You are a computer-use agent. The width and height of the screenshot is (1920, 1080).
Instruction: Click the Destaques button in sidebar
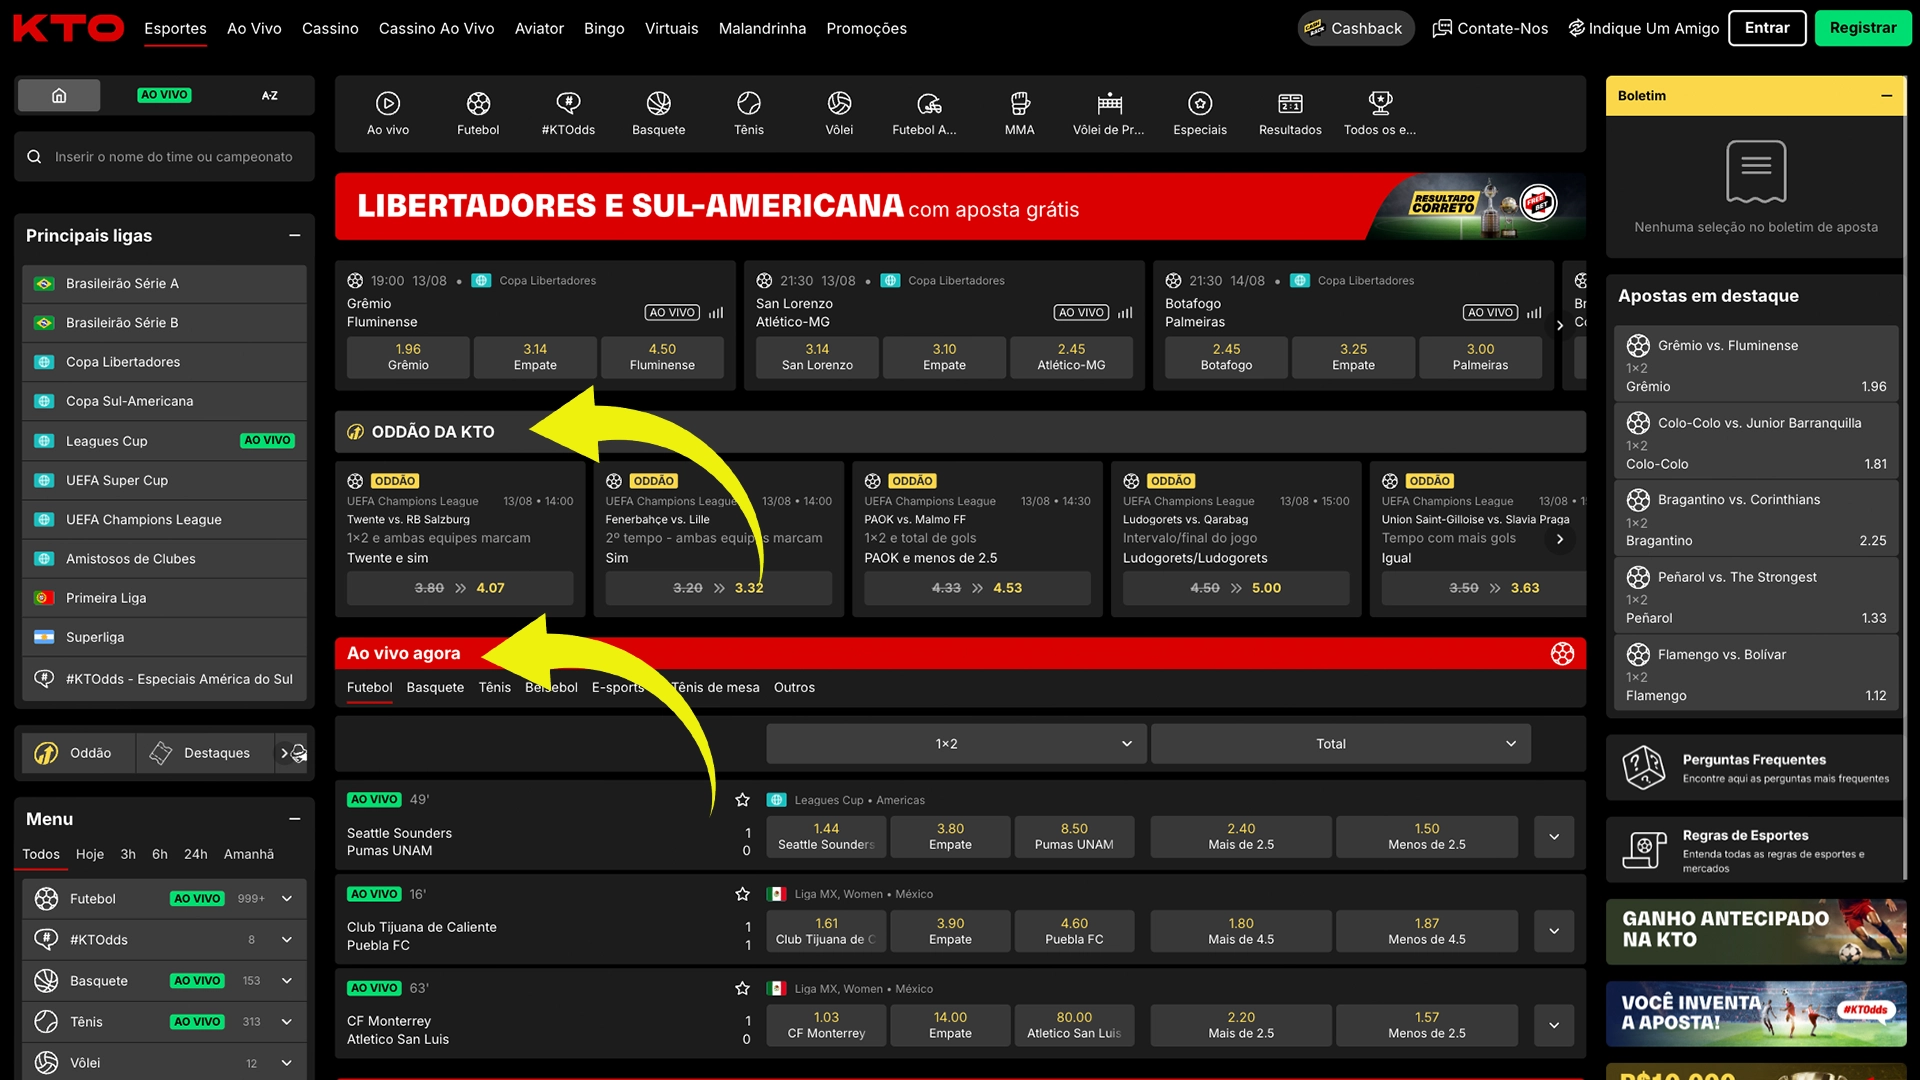click(204, 753)
